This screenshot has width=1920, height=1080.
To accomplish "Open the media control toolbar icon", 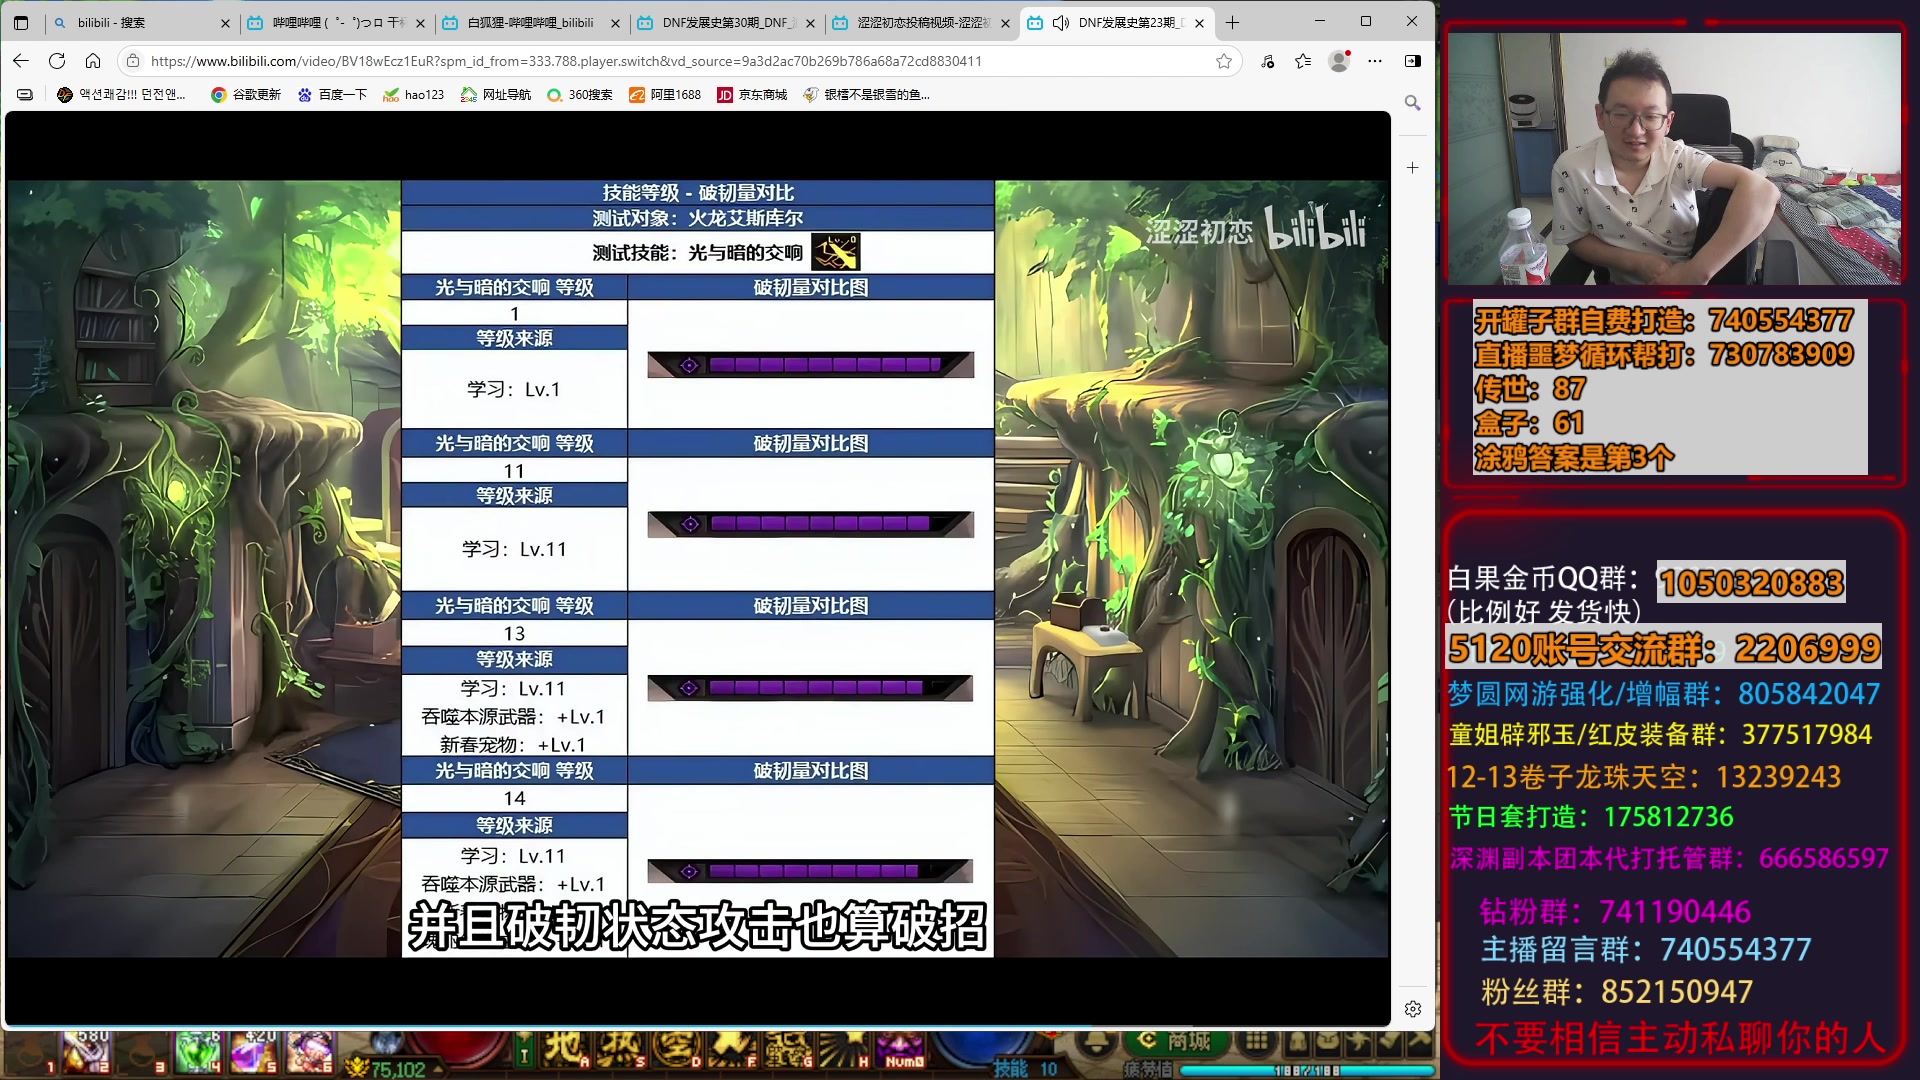I will (1268, 61).
